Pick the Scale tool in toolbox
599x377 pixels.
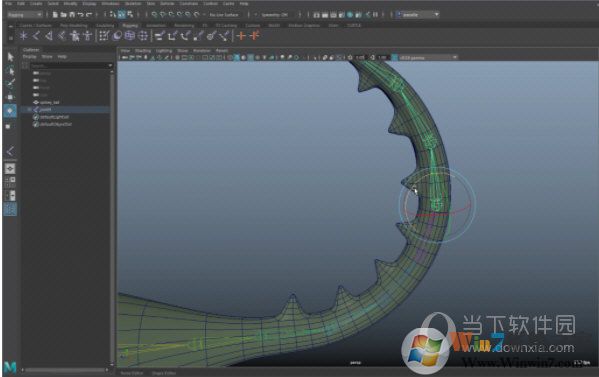click(8, 126)
